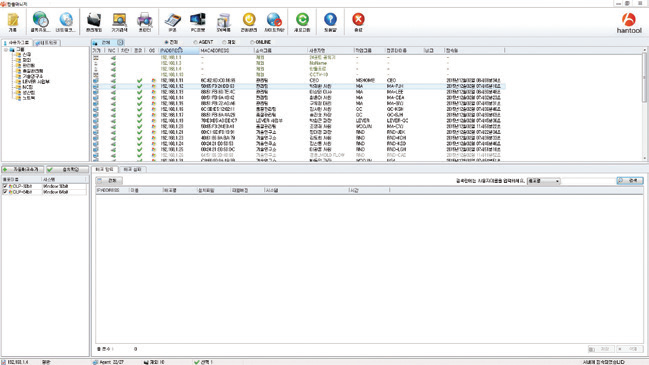Select the radio button between AGENT and ONLINE
The image size is (649, 365).
pos(224,42)
